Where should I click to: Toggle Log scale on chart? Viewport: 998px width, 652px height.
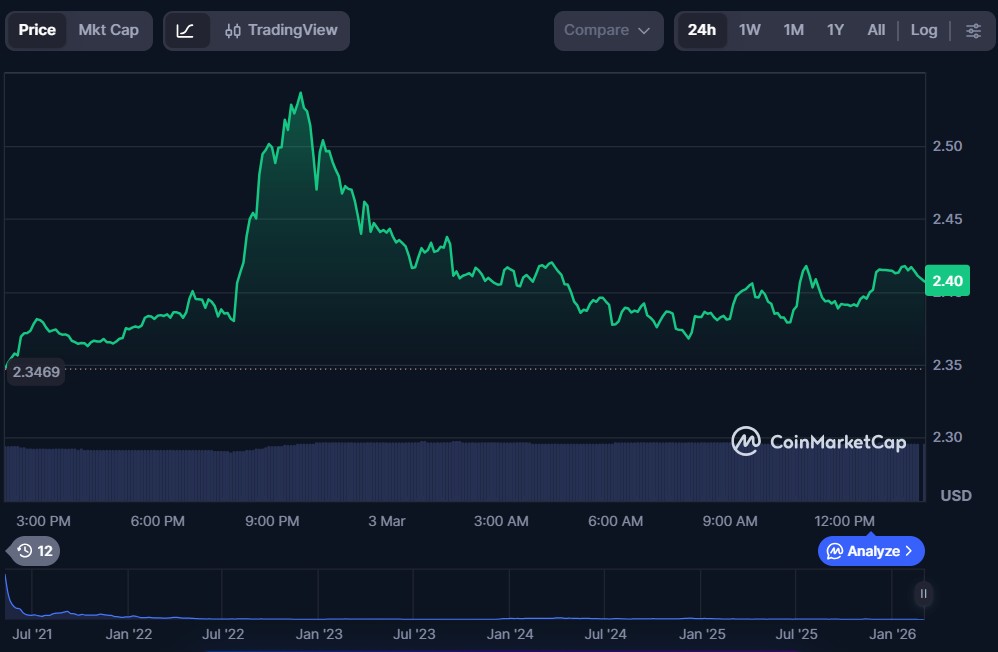click(x=924, y=30)
